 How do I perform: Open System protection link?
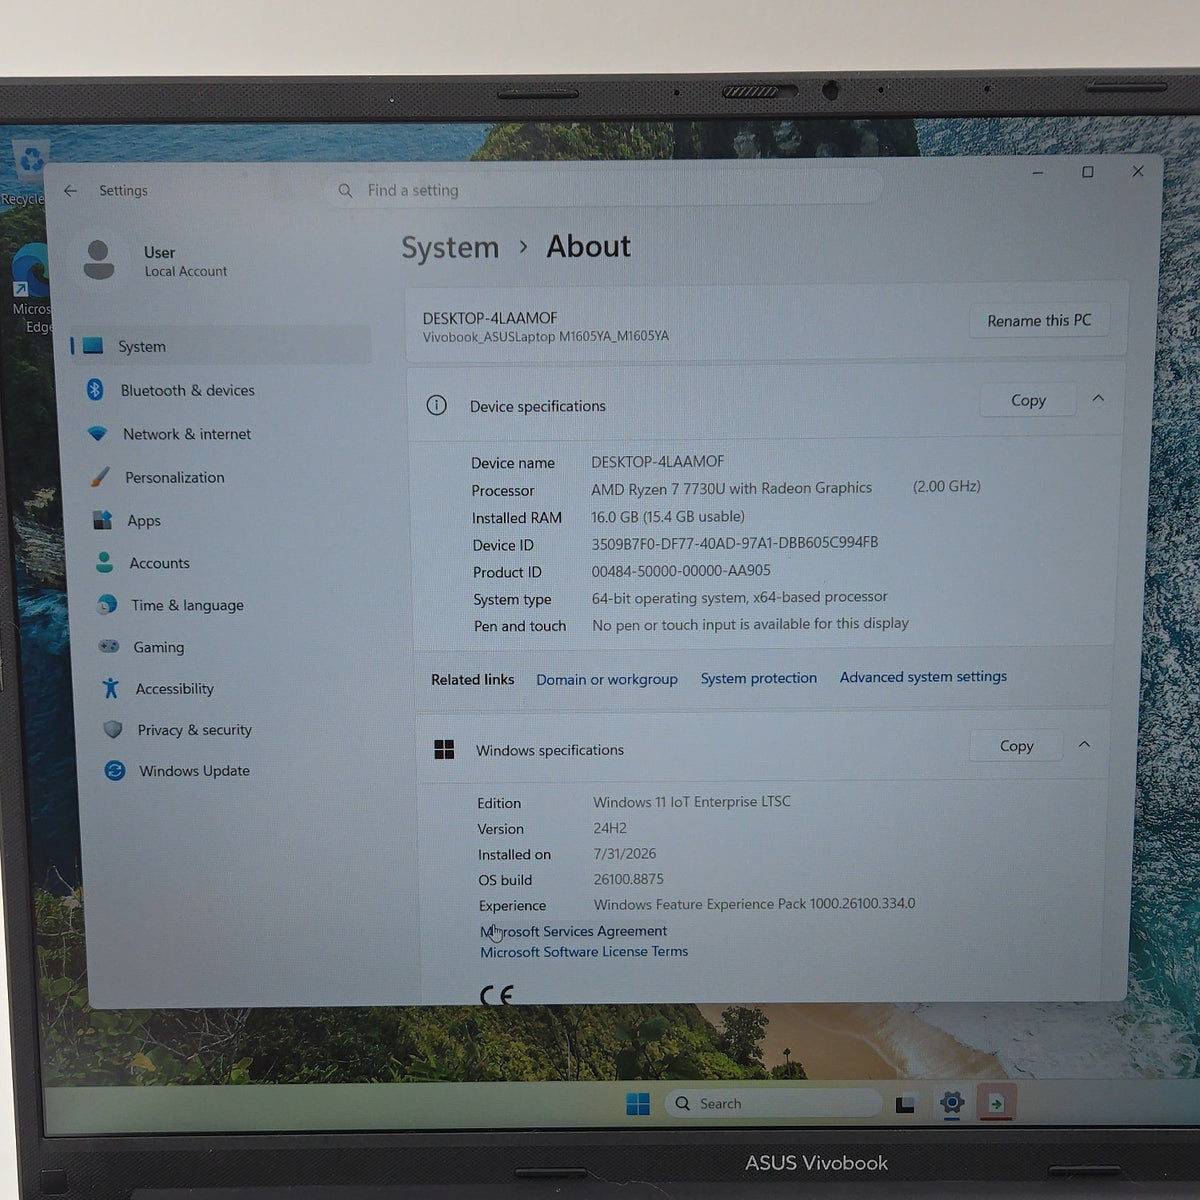758,678
